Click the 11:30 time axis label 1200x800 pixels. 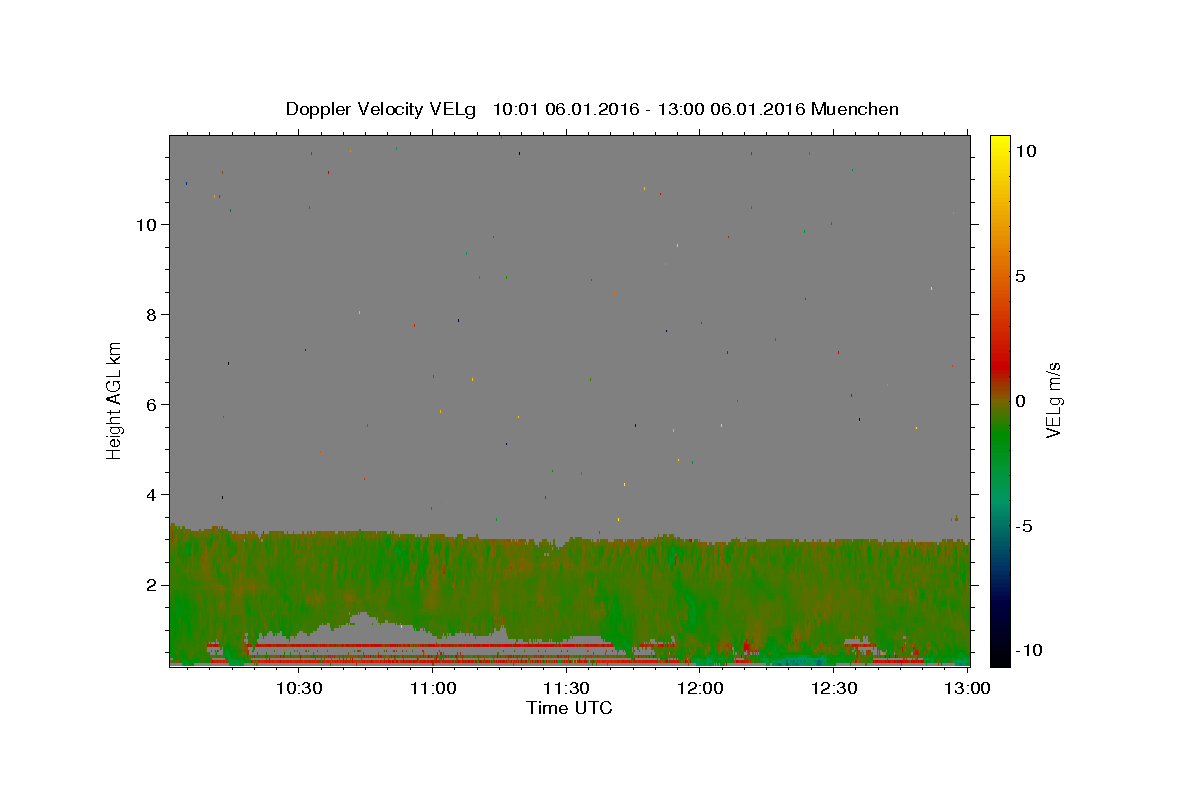566,688
